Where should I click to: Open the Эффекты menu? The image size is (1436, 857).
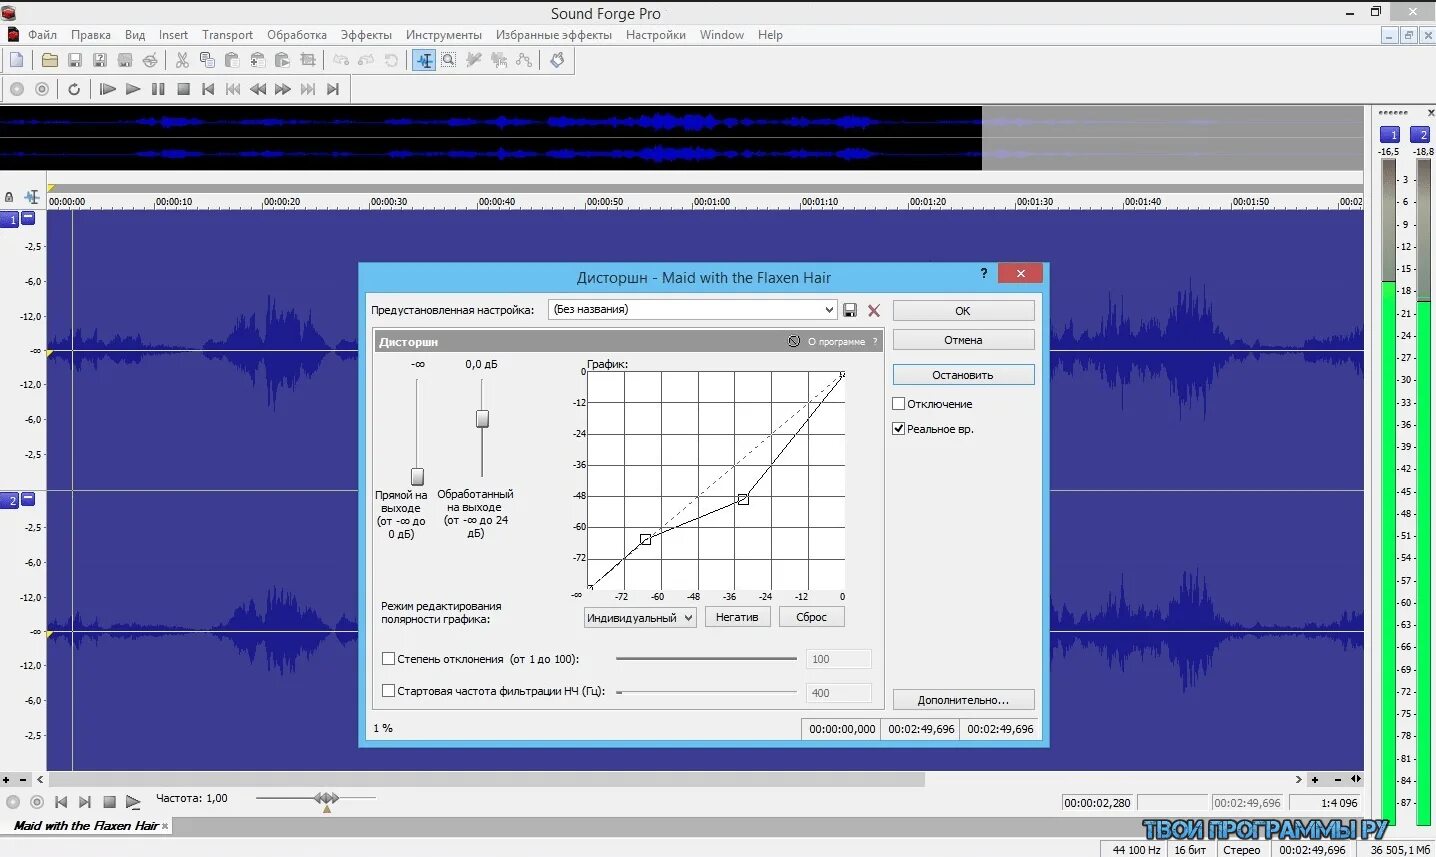pyautogui.click(x=366, y=35)
